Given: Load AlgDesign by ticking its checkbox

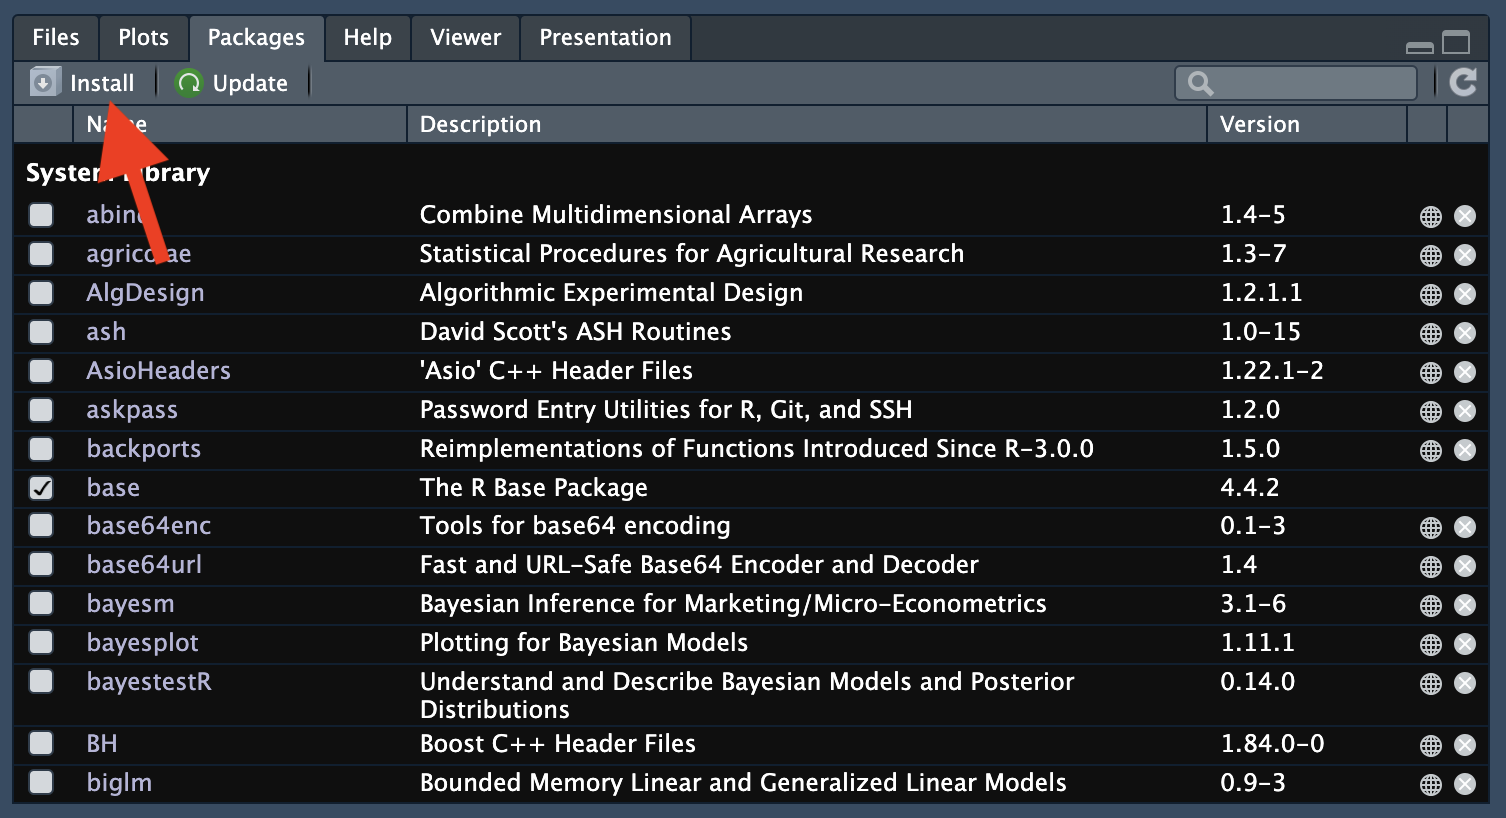Looking at the screenshot, I should point(41,293).
